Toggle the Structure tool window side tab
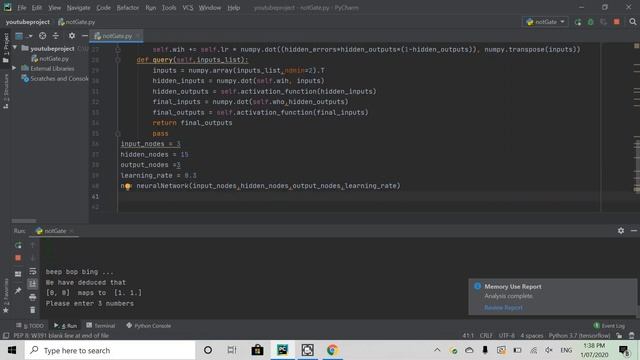640x360 pixels. pos(6,91)
